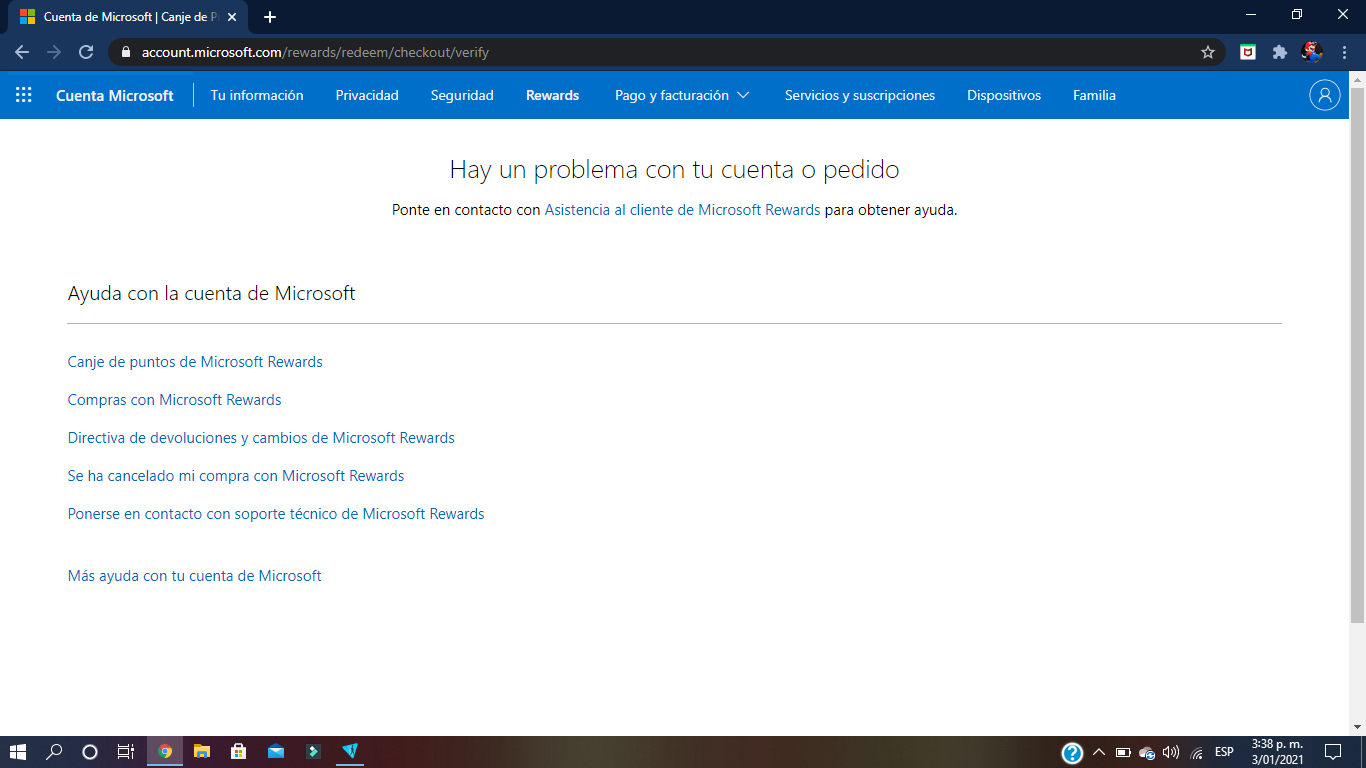Open the Asistencia al cliente link

tap(681, 210)
